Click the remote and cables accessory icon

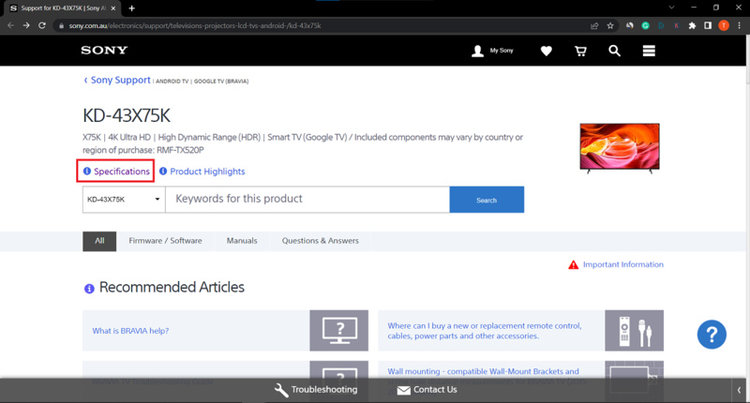pyautogui.click(x=634, y=330)
